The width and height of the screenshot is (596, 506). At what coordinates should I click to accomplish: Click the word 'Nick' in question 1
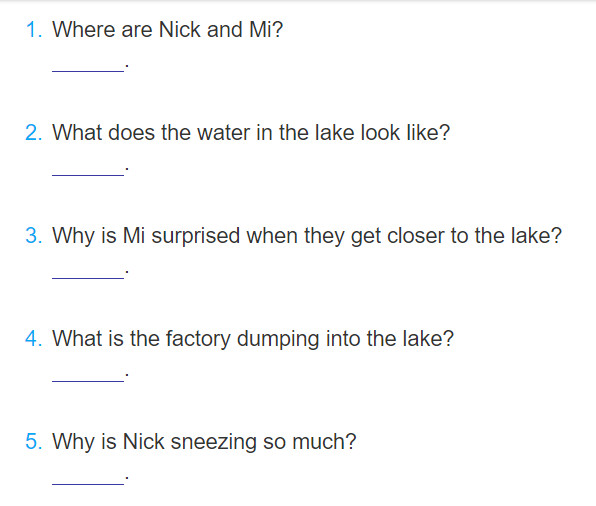click(180, 30)
